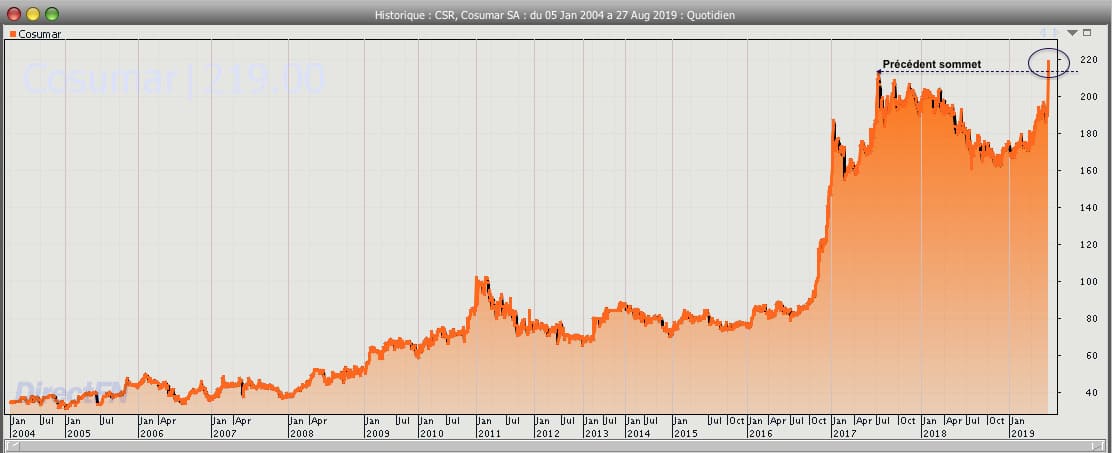Zoom the window with green button
Screen dimensions: 1112x453
[x=52, y=14]
